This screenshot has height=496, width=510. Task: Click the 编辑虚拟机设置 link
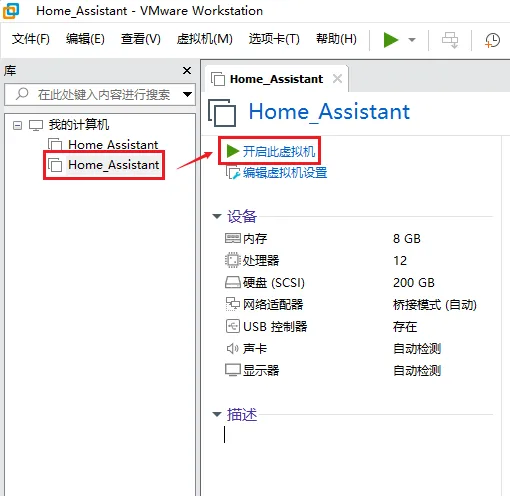285,173
